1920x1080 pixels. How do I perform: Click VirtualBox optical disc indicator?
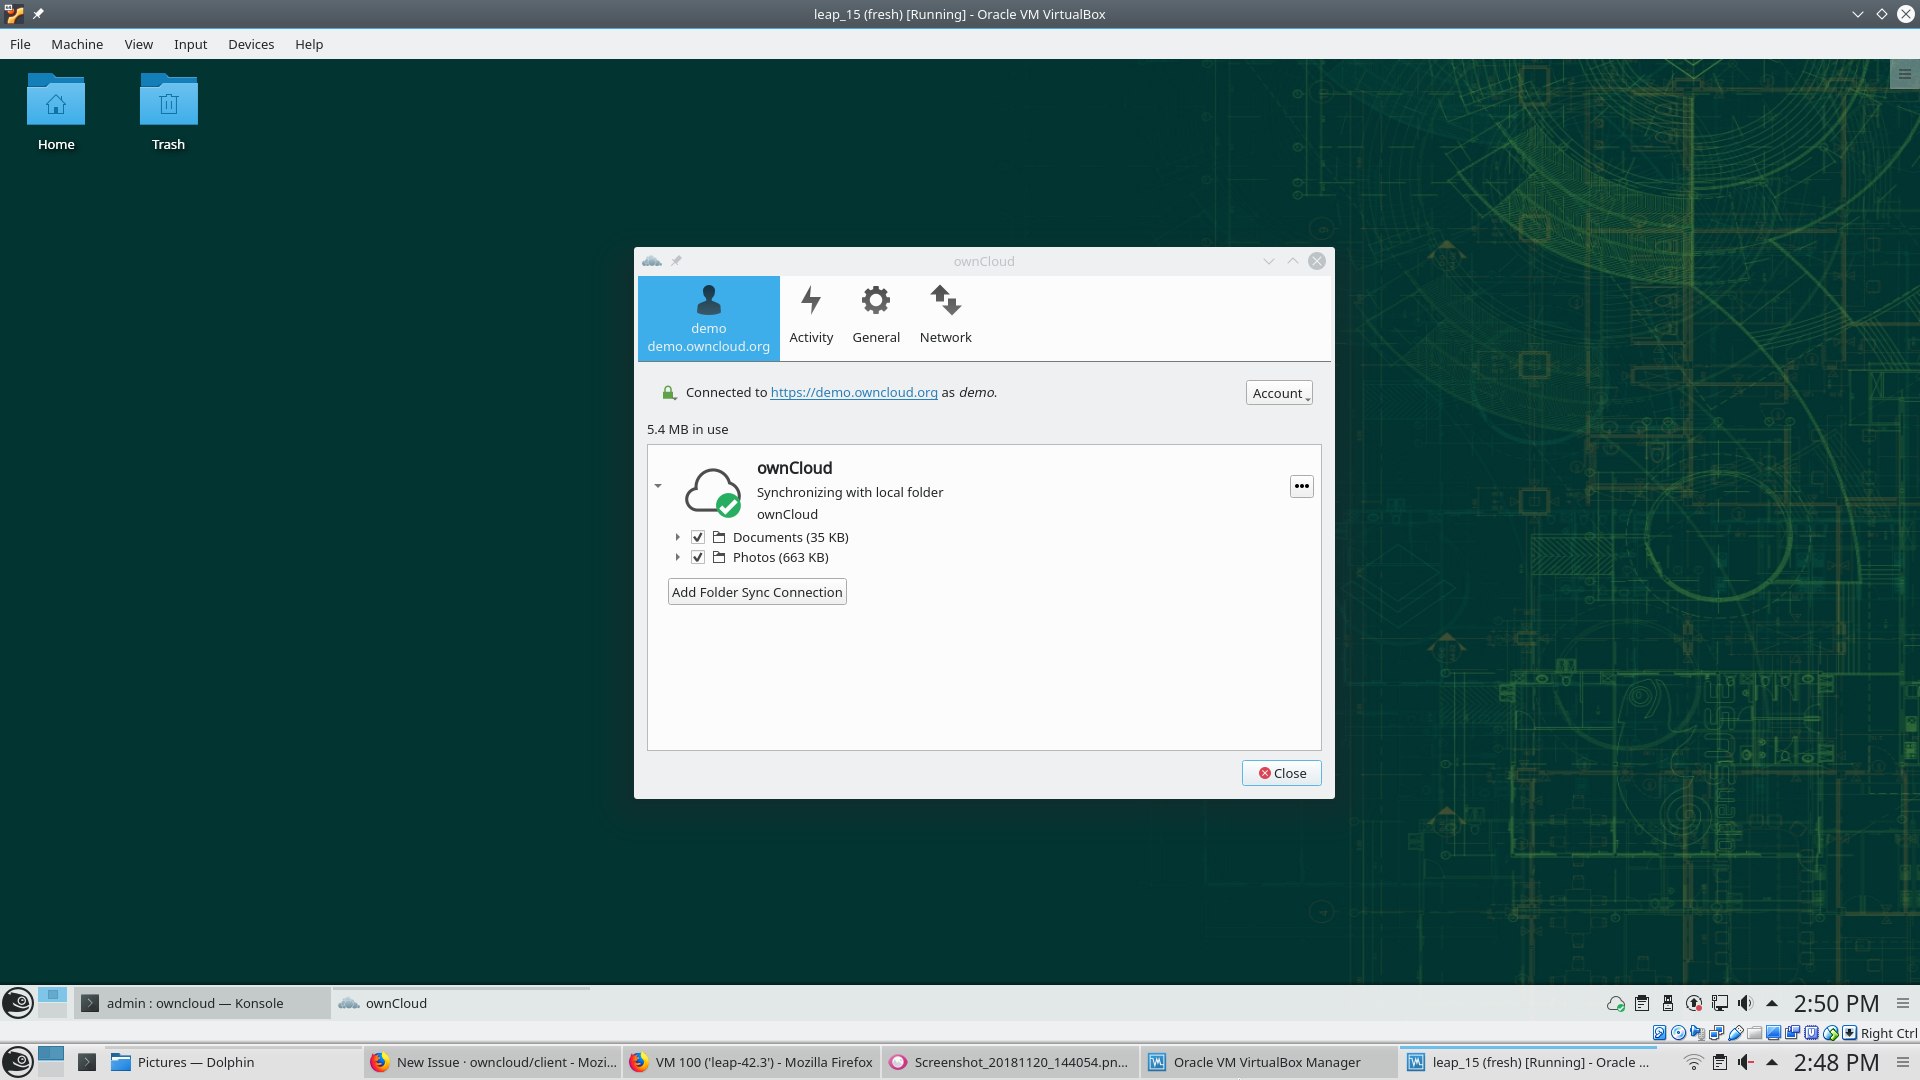tap(1678, 1033)
